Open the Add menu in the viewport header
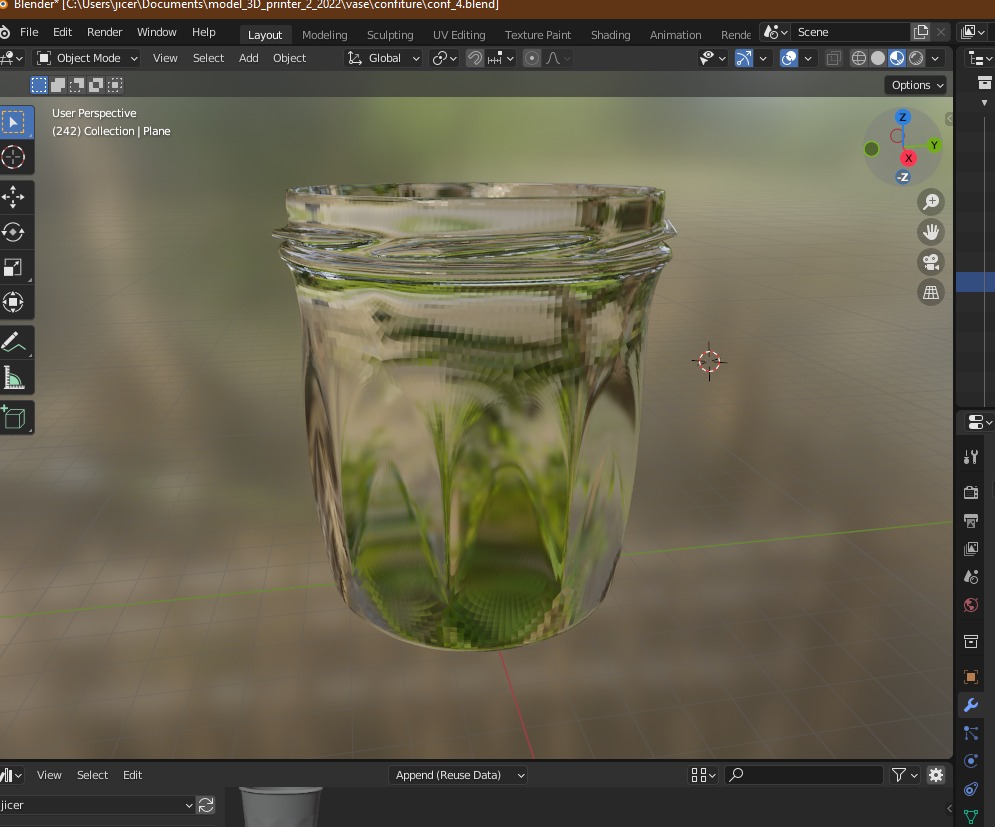995x827 pixels. (x=248, y=58)
